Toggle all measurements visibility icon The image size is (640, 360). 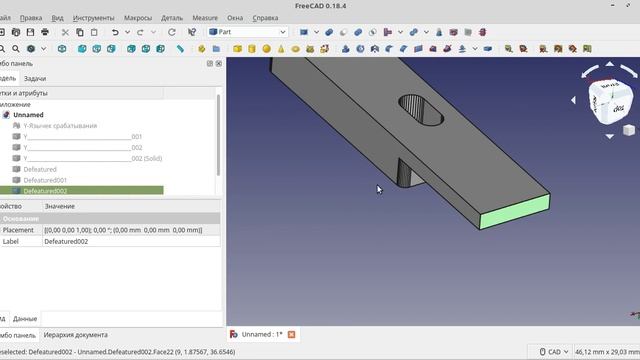[x=558, y=49]
